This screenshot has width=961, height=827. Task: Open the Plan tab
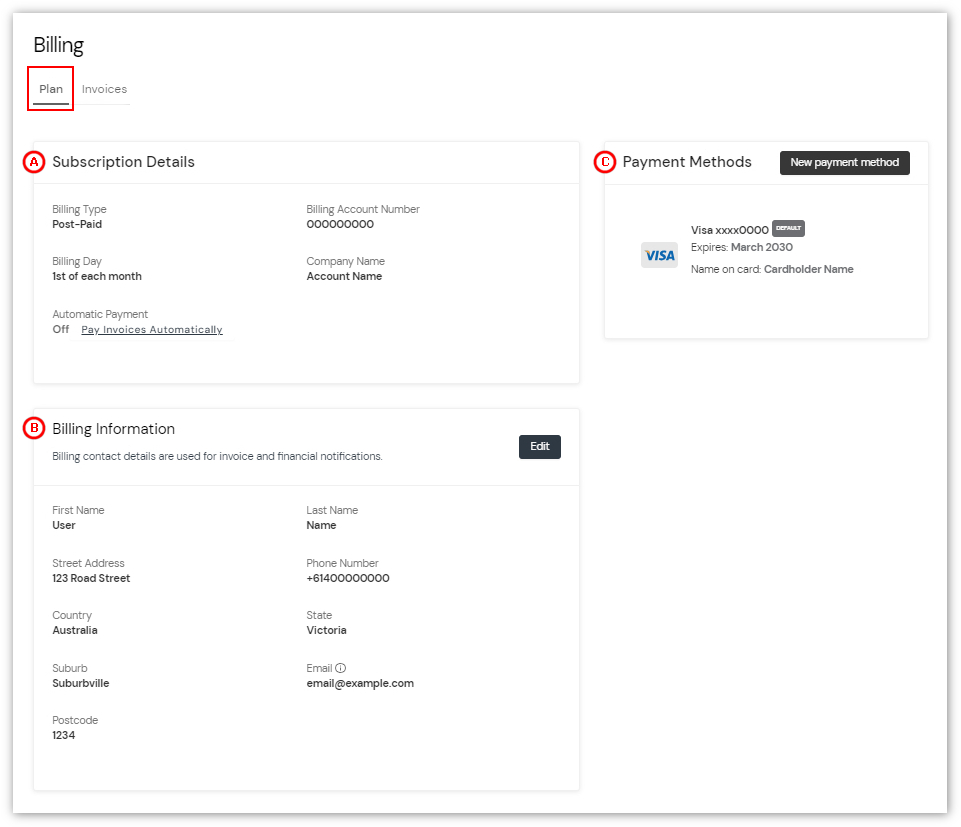pos(51,89)
